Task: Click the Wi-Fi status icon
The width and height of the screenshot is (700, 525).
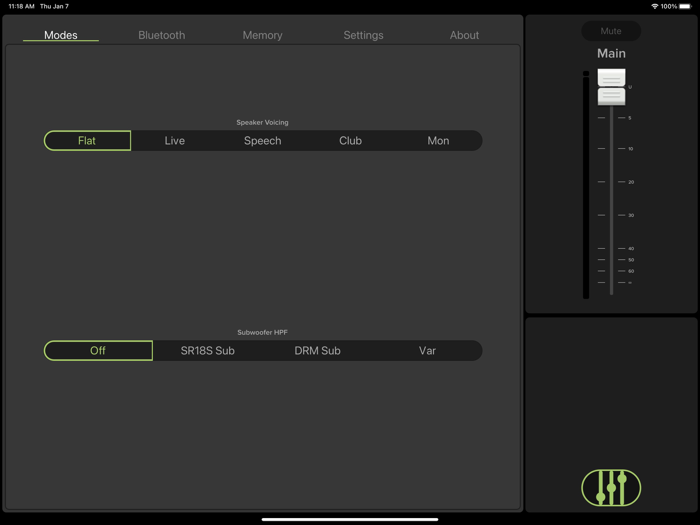Action: click(x=654, y=6)
